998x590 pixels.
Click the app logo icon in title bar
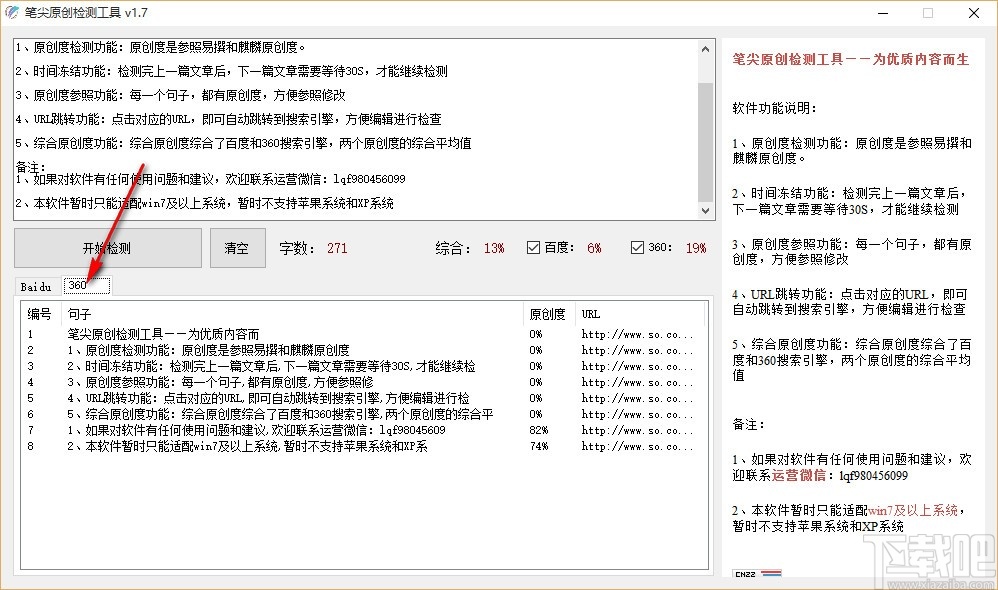click(11, 13)
